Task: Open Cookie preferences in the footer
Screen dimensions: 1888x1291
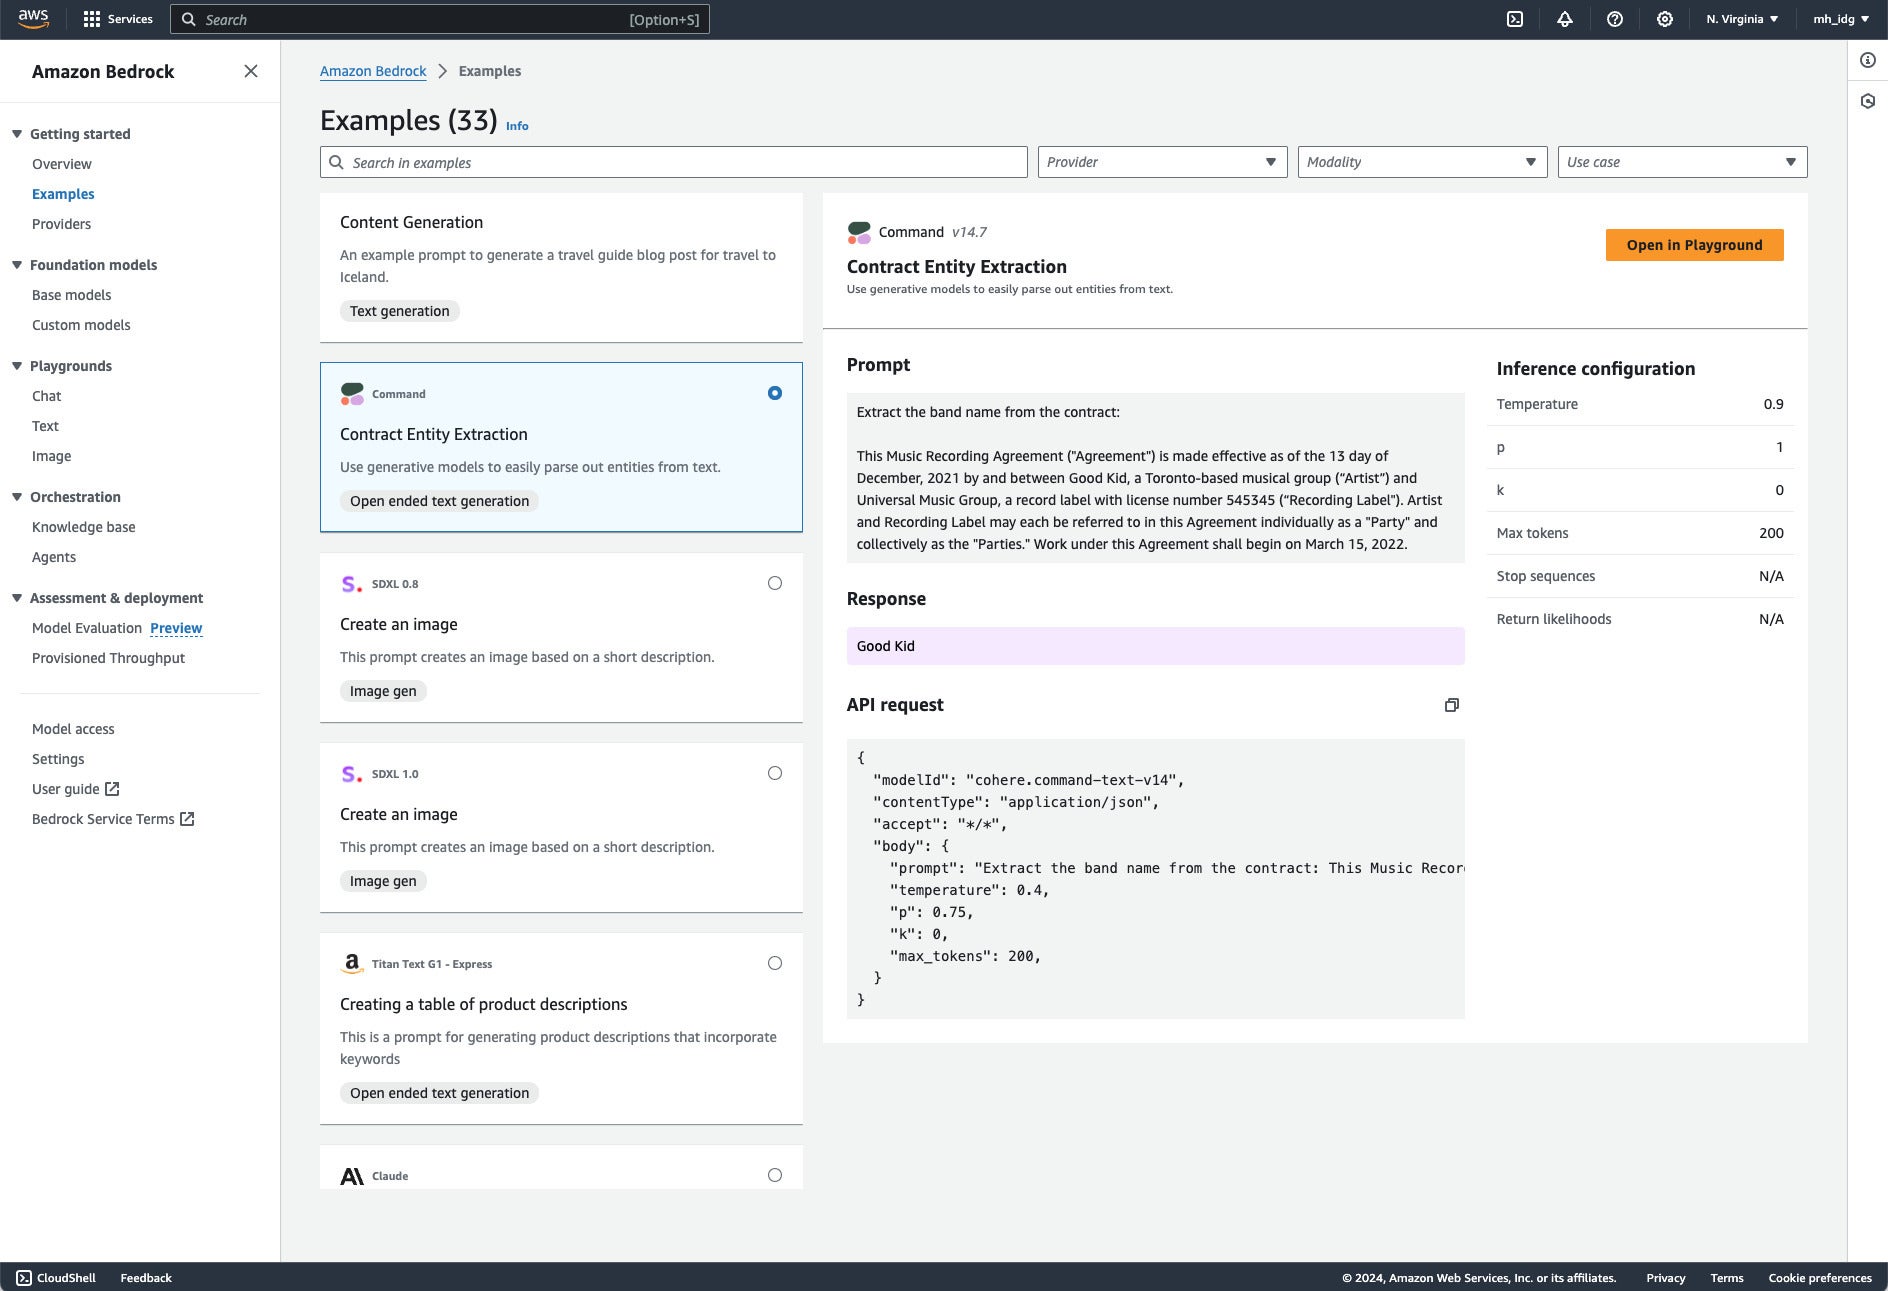Action: (1820, 1278)
